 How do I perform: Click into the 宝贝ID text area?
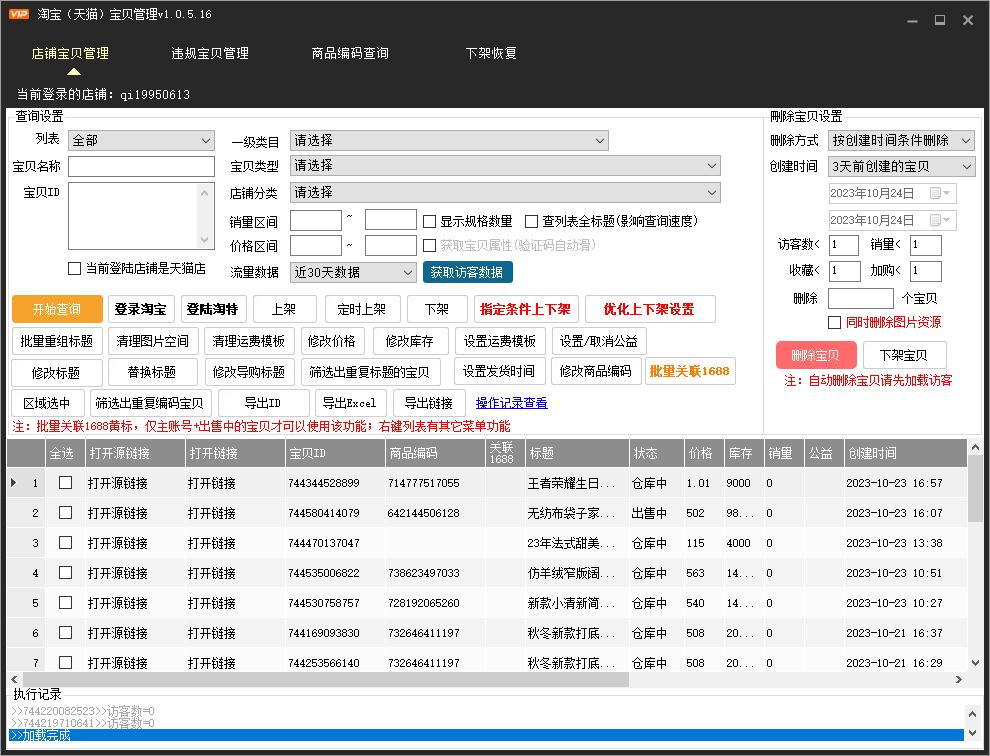[x=141, y=216]
